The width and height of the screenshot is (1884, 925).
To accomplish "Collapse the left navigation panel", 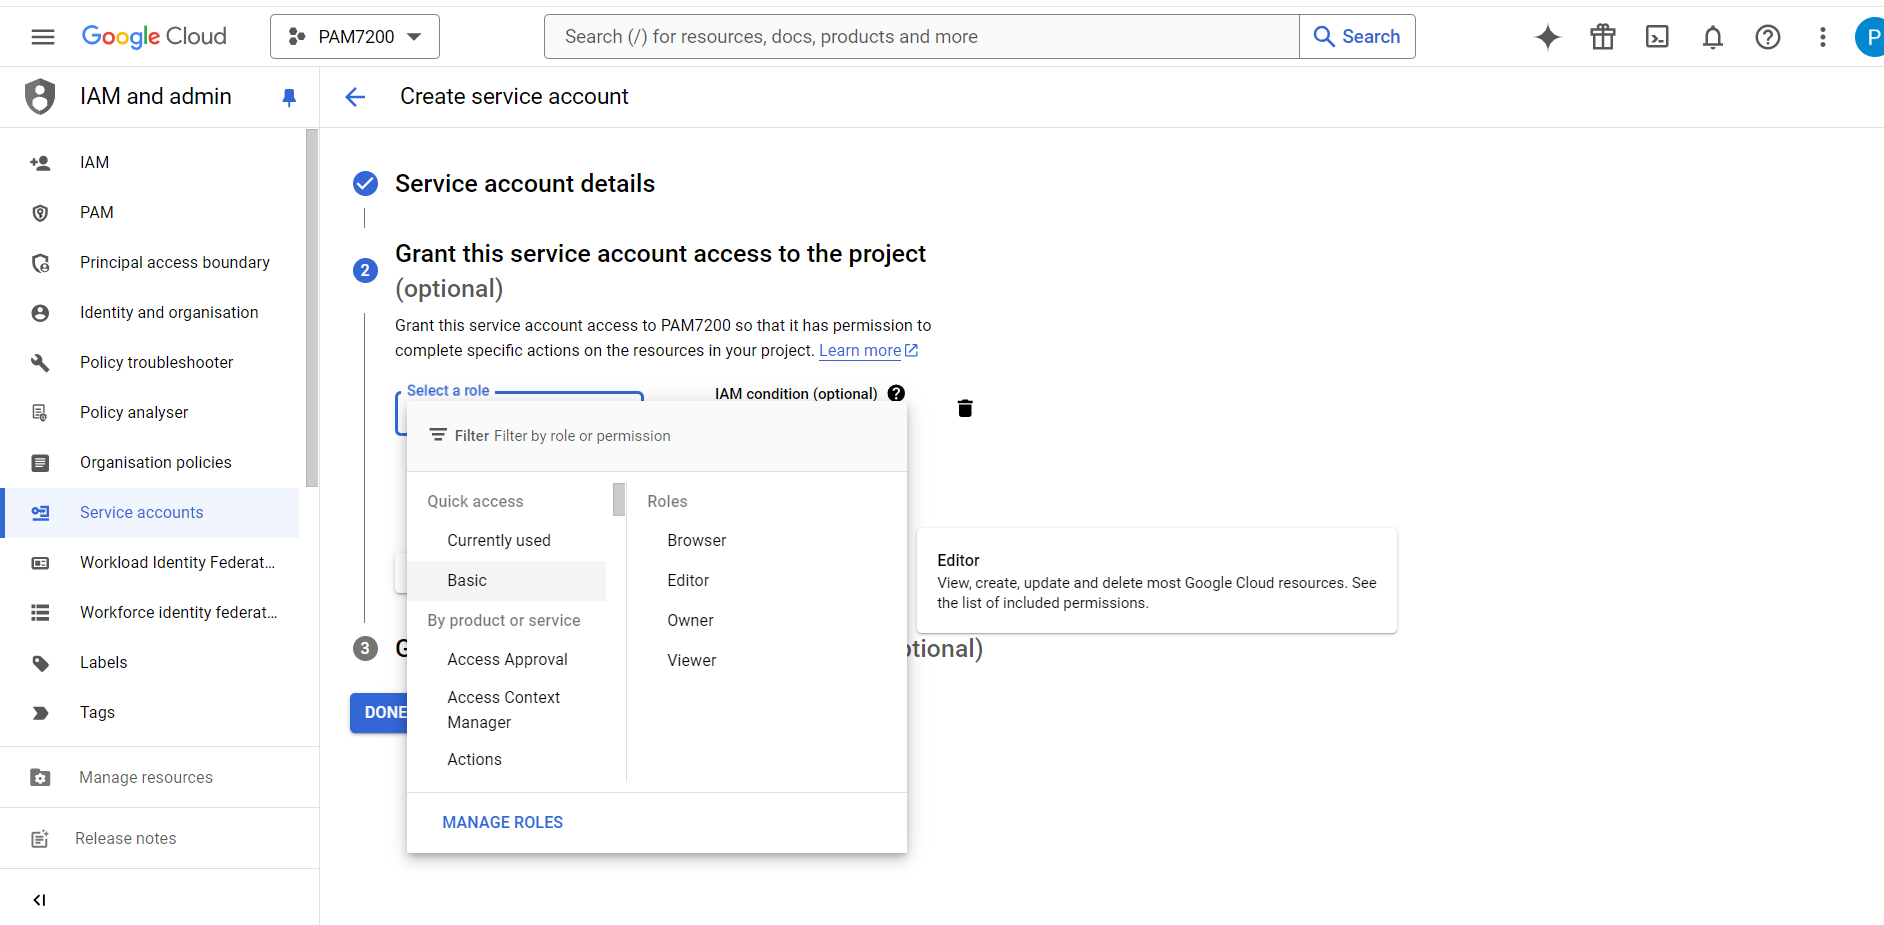I will click(39, 899).
